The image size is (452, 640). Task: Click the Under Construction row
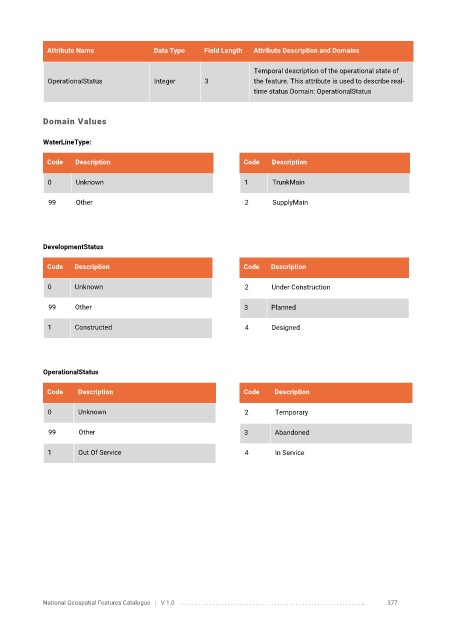point(324,287)
